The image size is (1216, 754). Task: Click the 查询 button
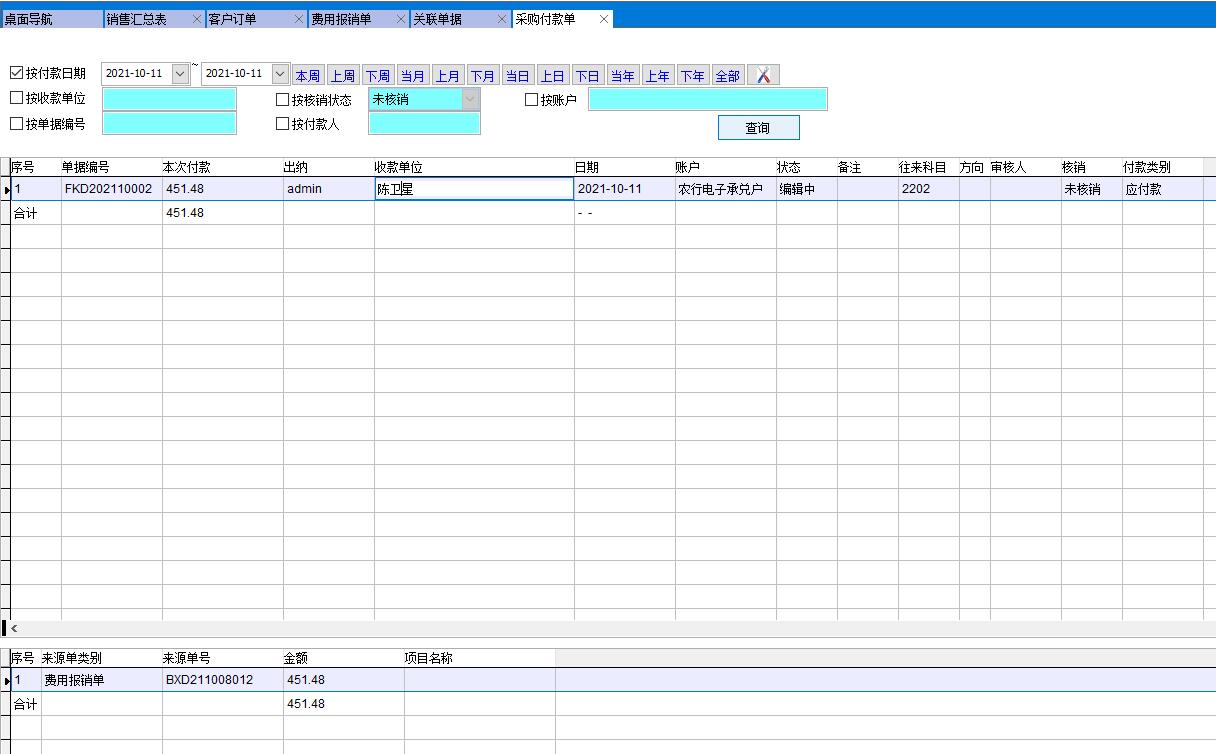(758, 127)
